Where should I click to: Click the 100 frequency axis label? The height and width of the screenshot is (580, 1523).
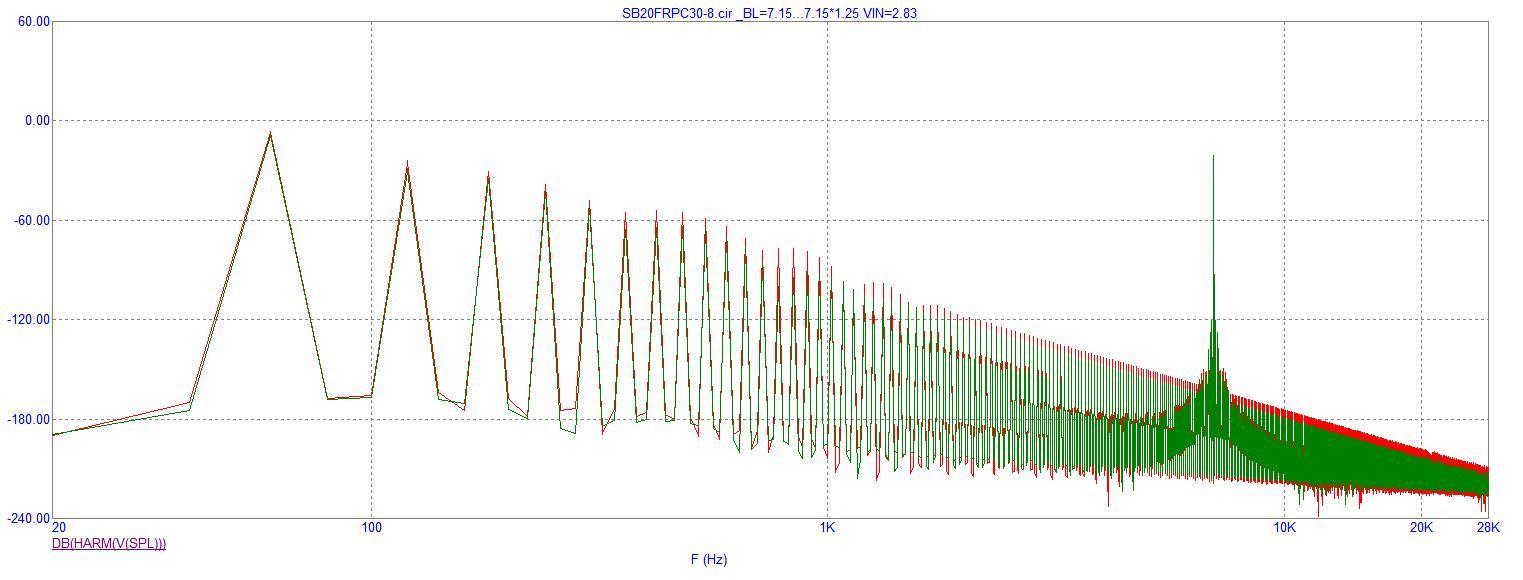(x=371, y=528)
